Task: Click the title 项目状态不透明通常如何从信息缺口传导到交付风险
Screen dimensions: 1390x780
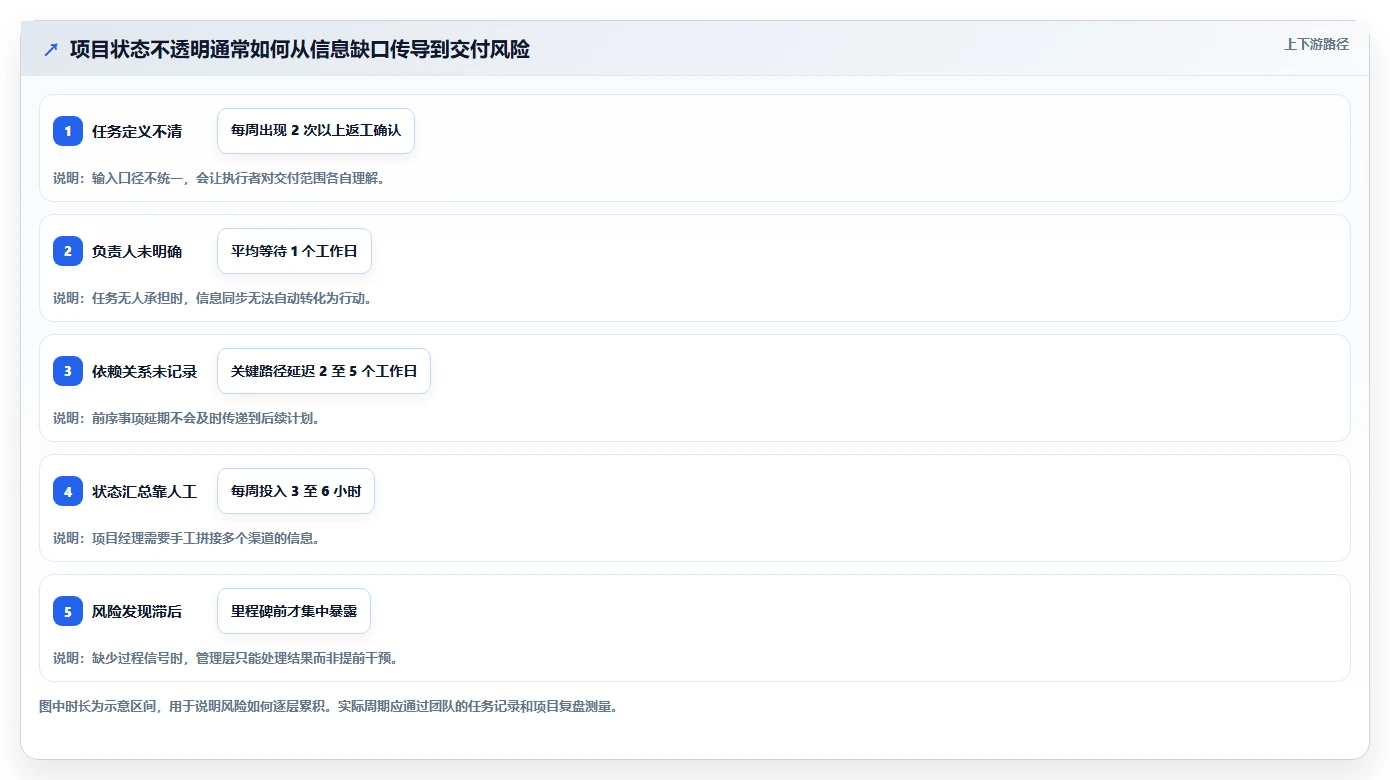Action: point(300,49)
